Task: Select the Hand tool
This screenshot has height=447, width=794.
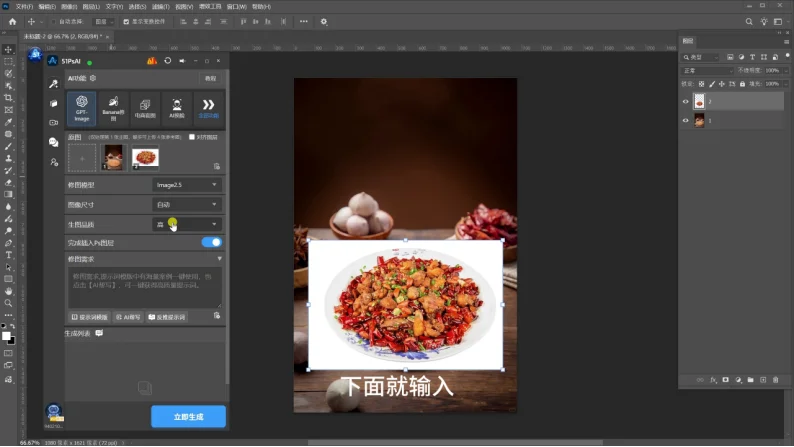Action: [x=9, y=291]
